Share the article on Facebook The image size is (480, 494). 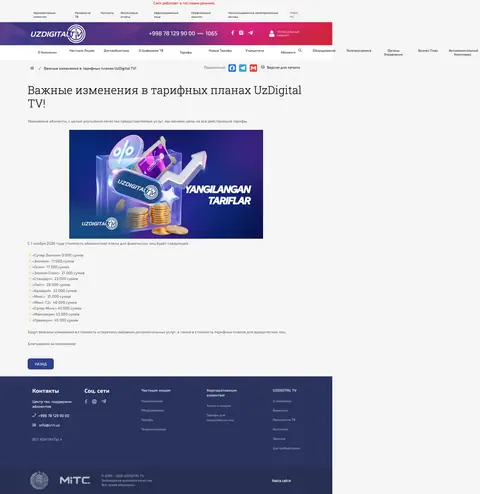point(232,68)
